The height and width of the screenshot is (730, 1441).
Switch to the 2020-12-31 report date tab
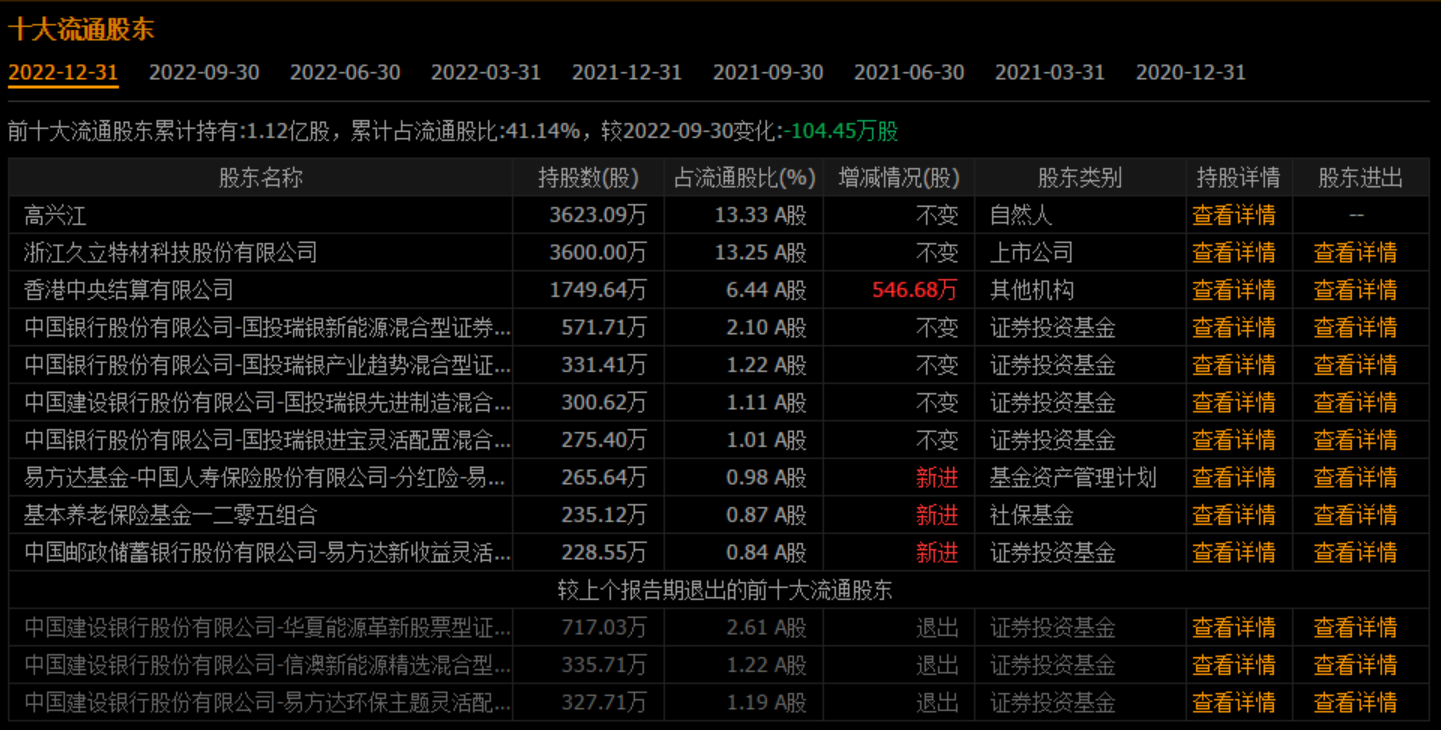(1191, 72)
